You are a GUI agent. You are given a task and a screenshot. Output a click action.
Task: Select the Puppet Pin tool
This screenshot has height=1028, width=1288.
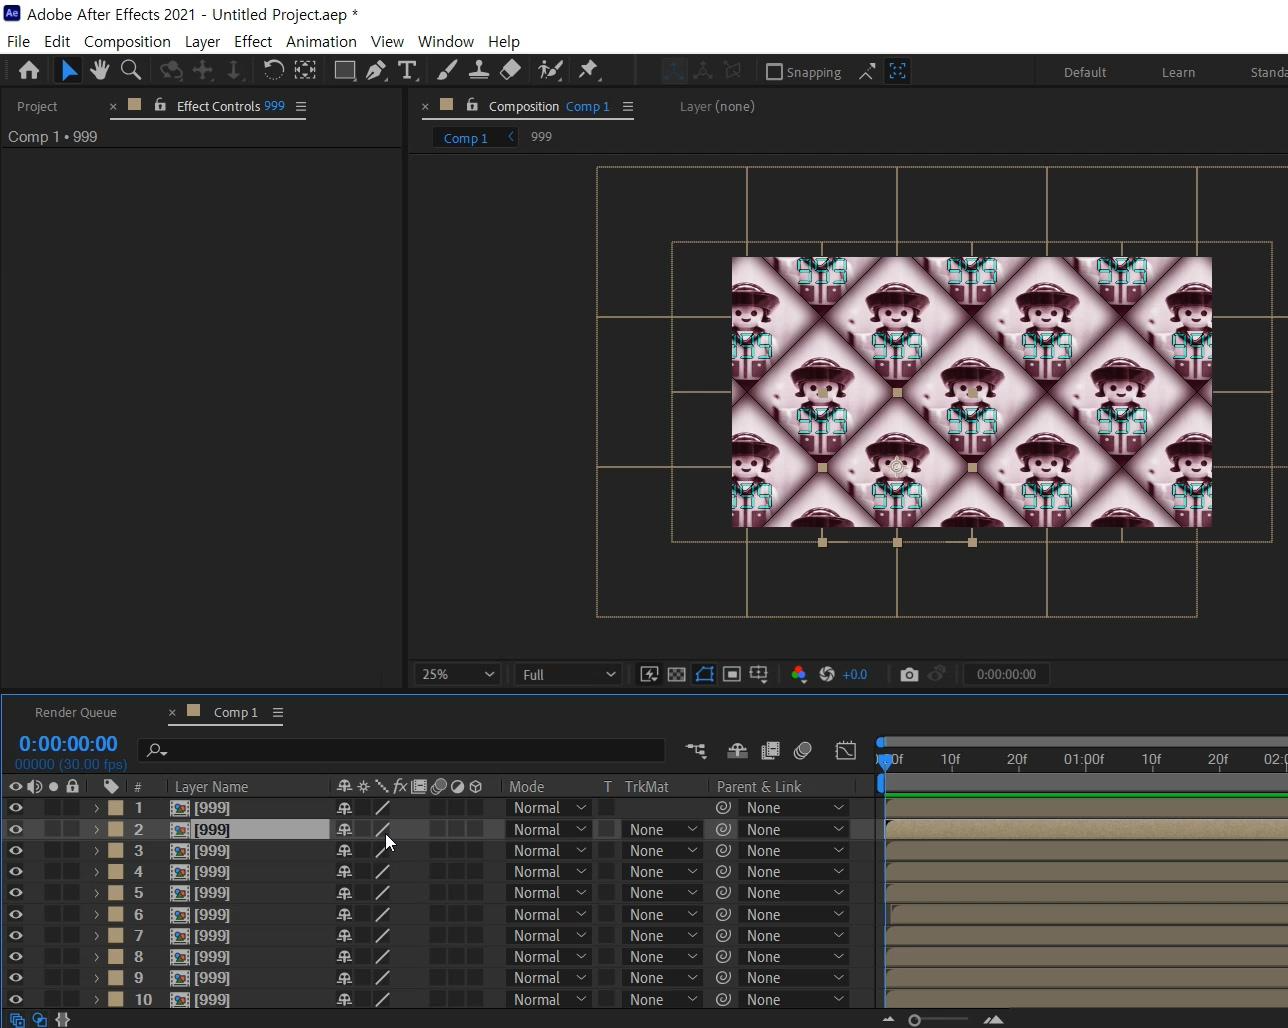(x=589, y=70)
